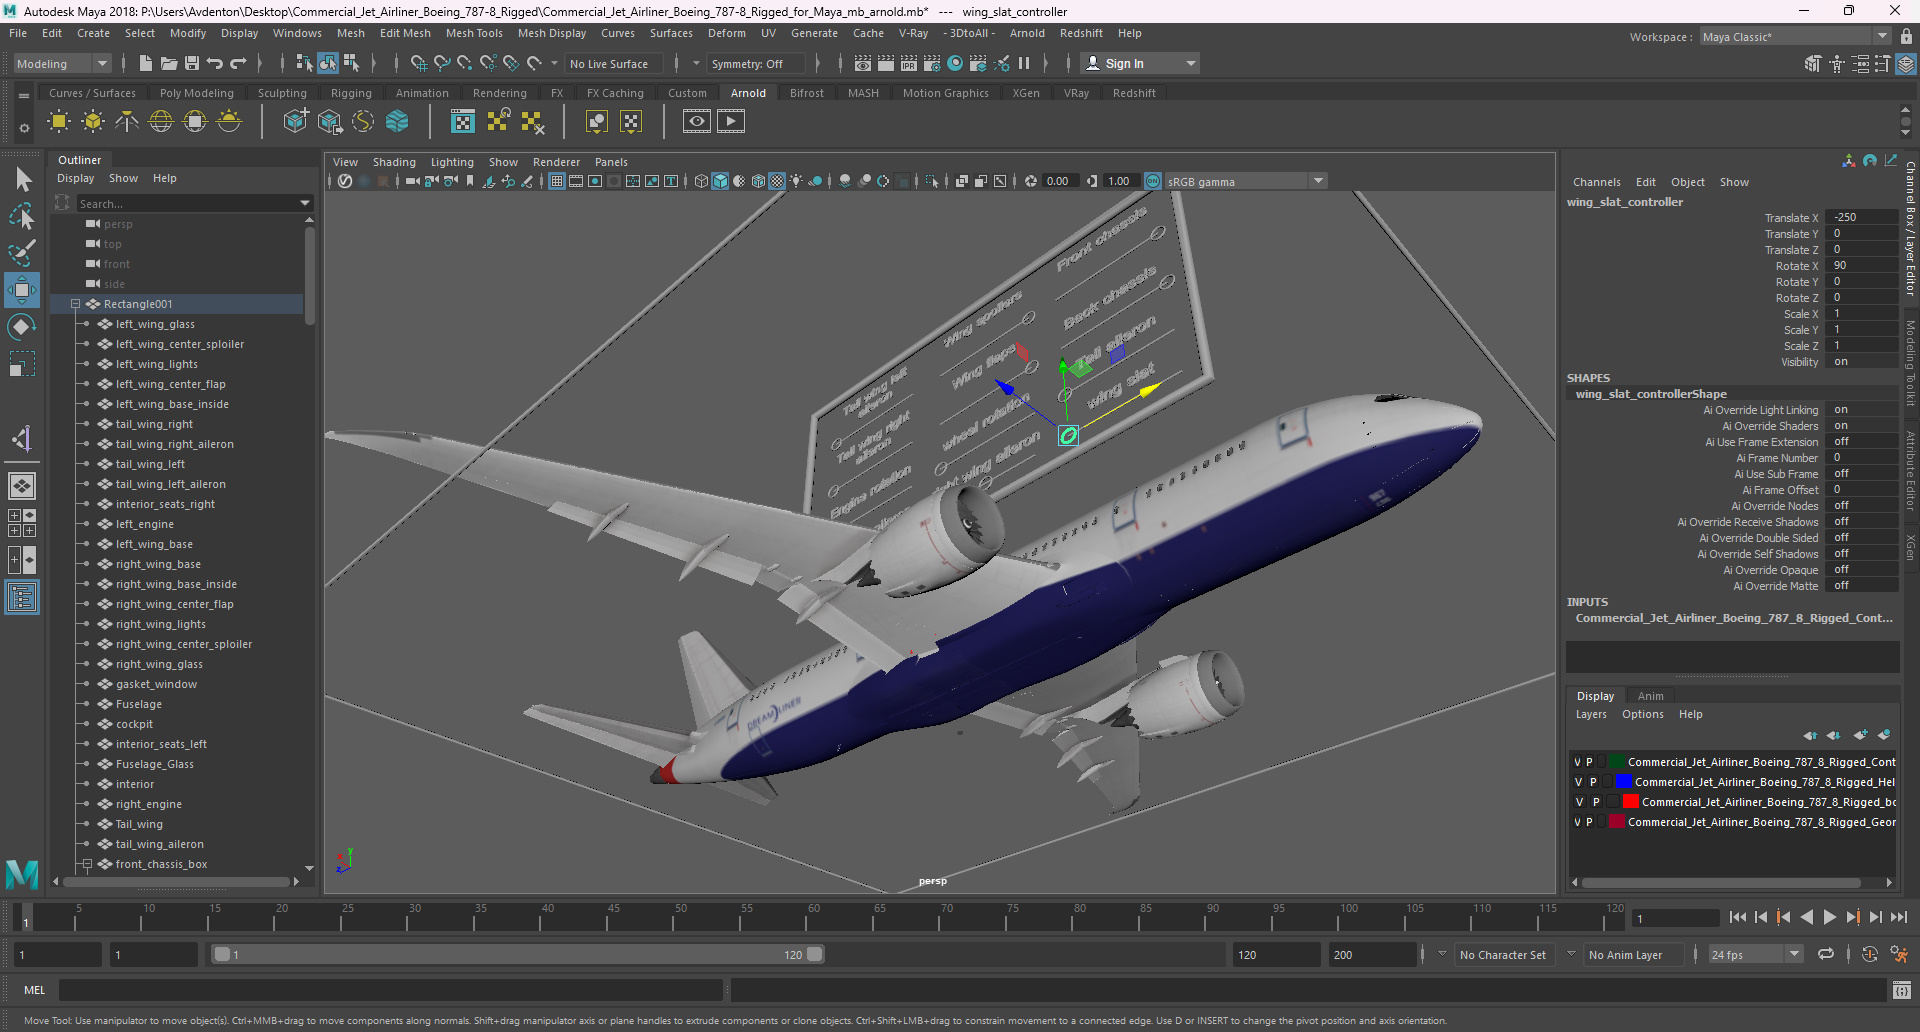Open the Mesh Tools menu
The width and height of the screenshot is (1920, 1032).
(474, 33)
